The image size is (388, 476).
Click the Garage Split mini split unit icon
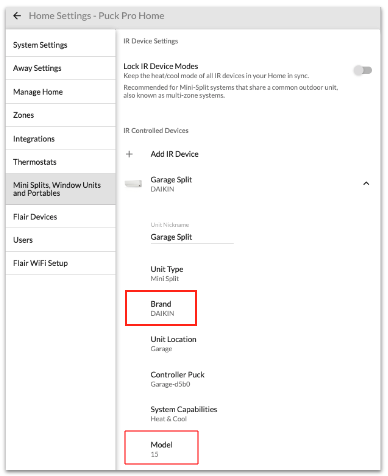click(133, 183)
